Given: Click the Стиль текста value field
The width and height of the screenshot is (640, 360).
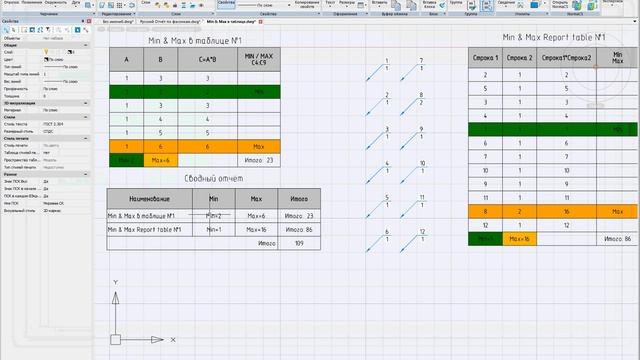Looking at the screenshot, I should click(x=66, y=124).
